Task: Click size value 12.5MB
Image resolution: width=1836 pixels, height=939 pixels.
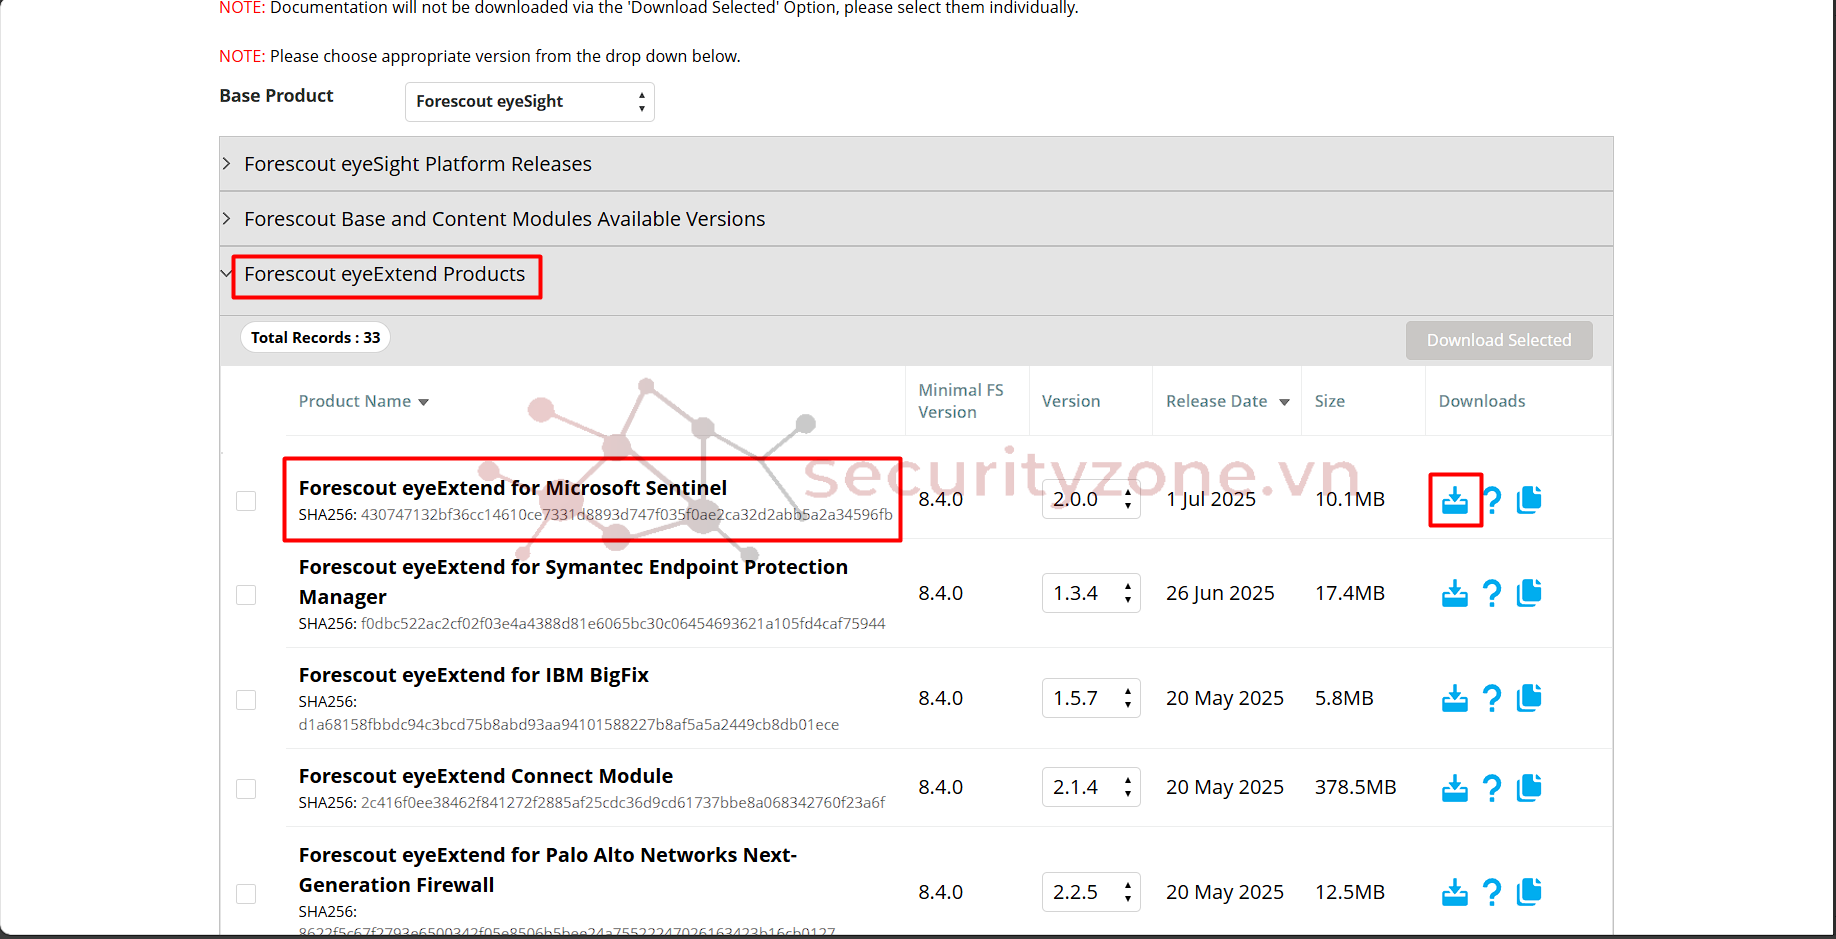Action: [1350, 892]
